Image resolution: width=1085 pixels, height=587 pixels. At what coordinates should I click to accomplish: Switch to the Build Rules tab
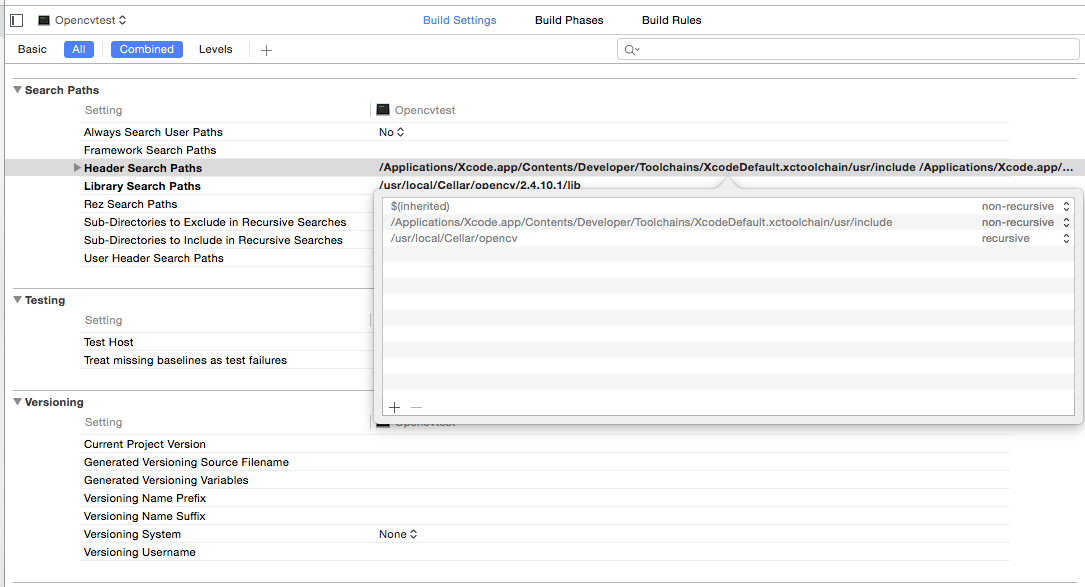pos(671,20)
